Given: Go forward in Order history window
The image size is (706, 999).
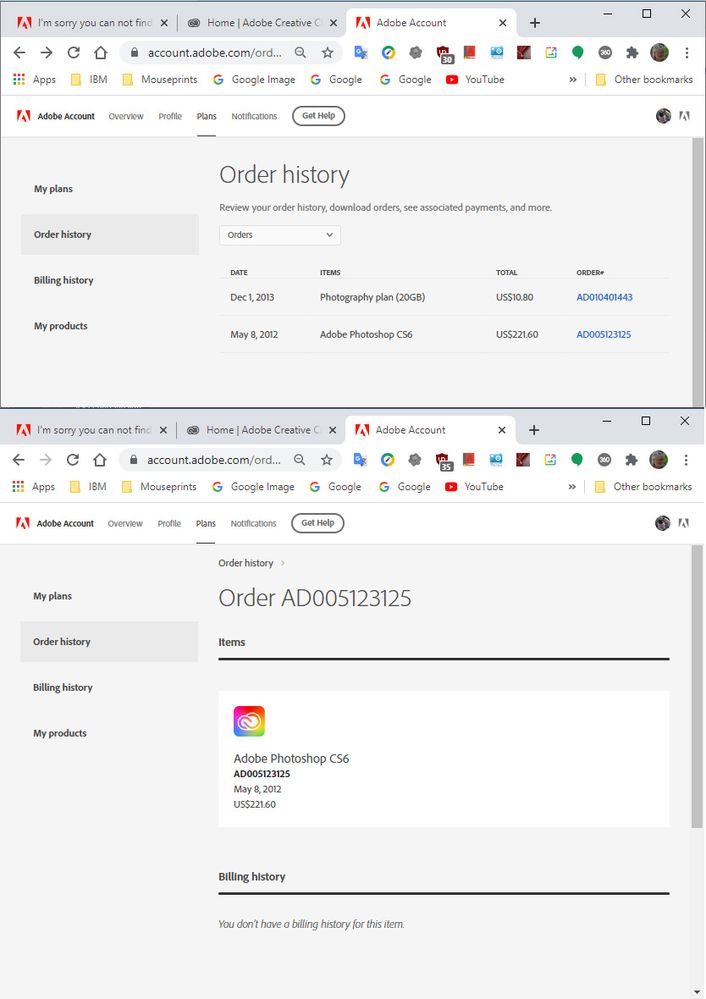Looking at the screenshot, I should click(x=47, y=53).
